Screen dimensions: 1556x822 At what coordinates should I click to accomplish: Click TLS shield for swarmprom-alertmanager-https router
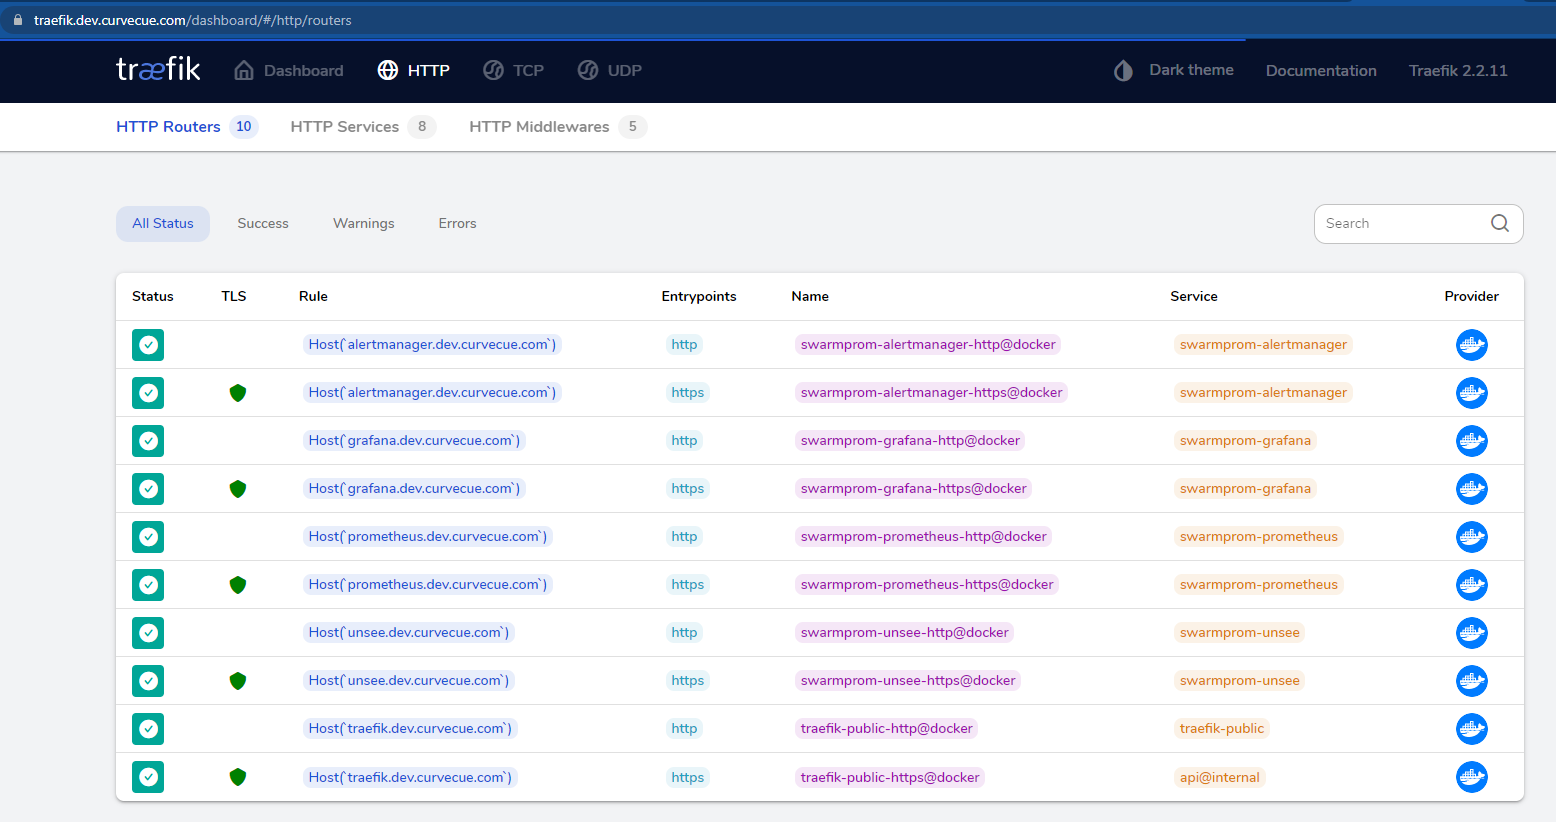click(238, 393)
